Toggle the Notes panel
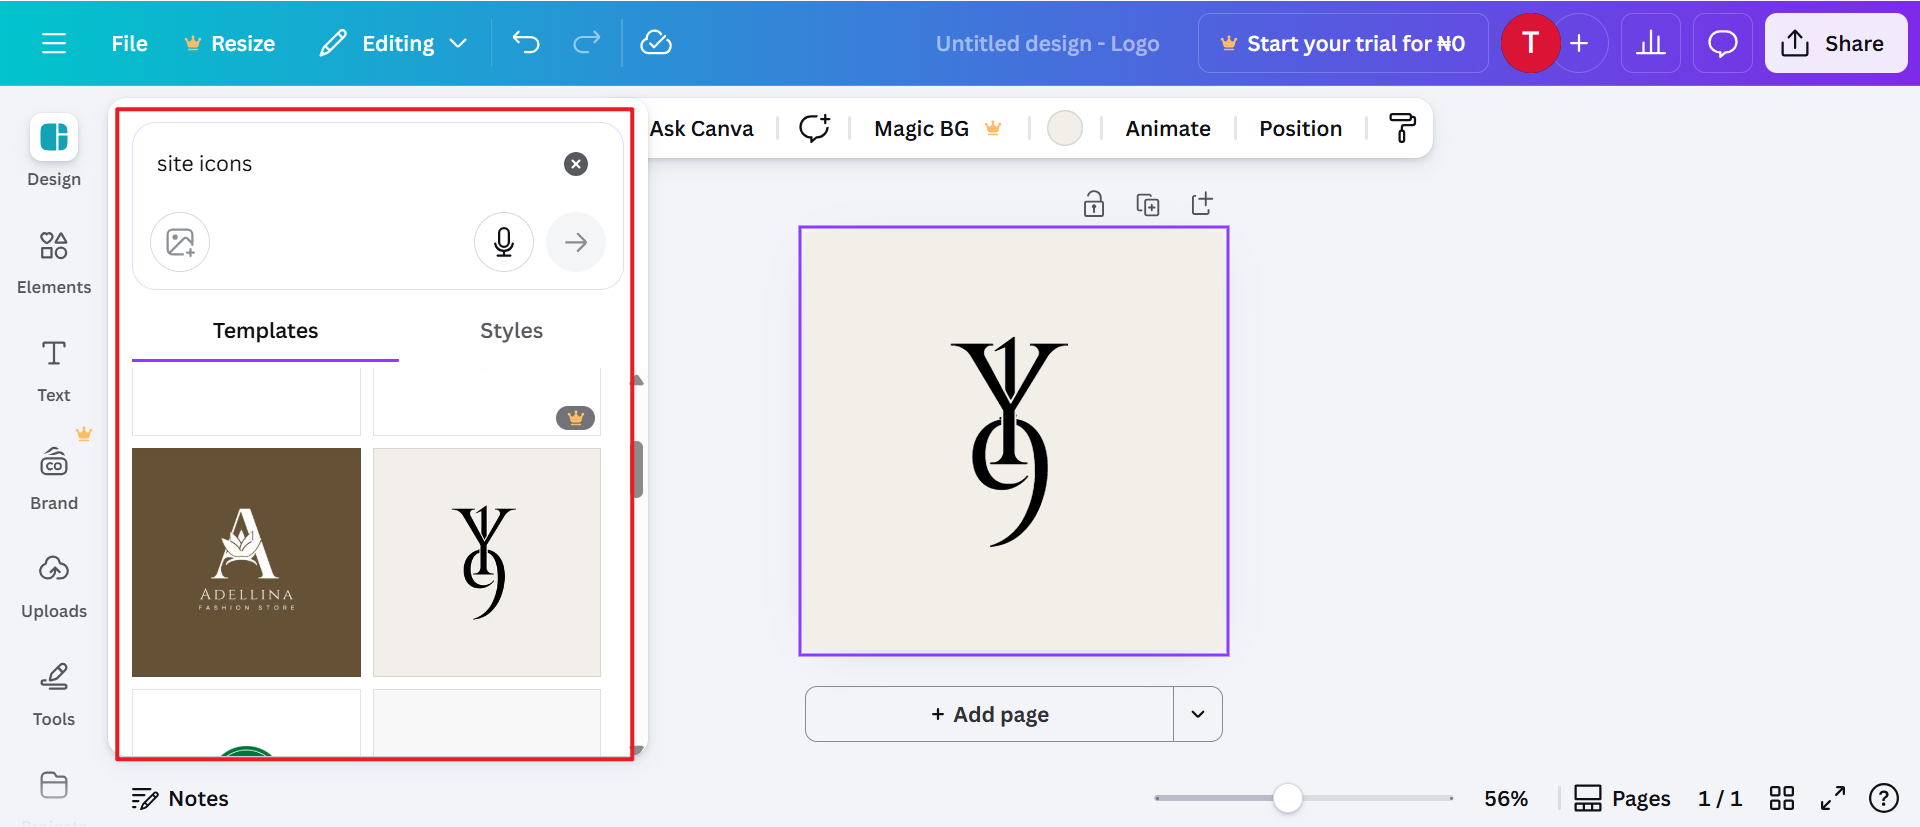1920x827 pixels. click(180, 798)
